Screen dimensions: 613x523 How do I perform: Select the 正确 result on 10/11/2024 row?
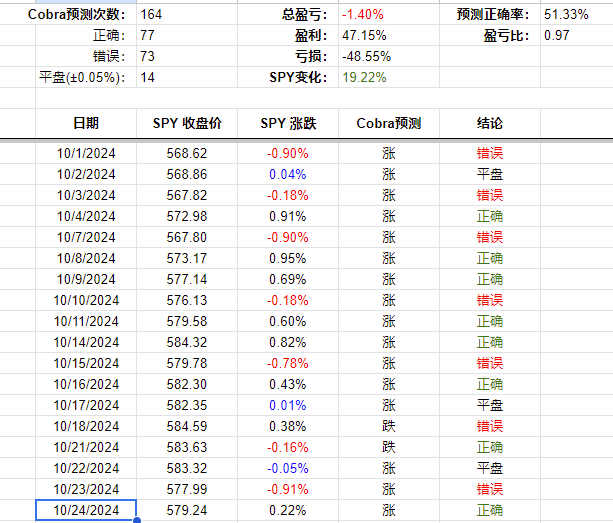[x=490, y=321]
